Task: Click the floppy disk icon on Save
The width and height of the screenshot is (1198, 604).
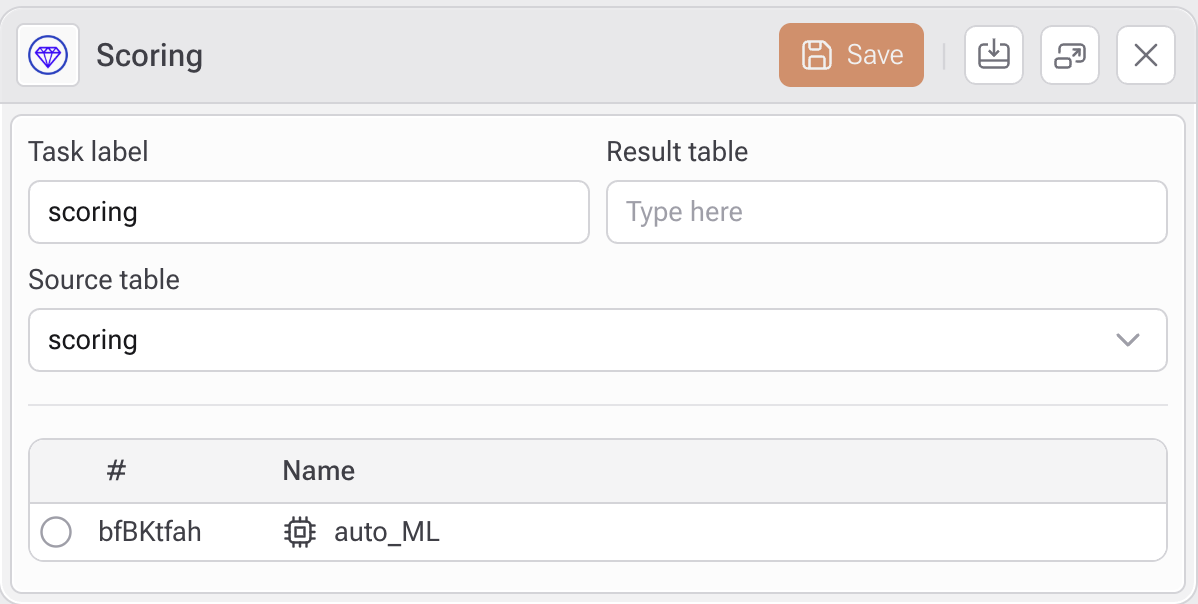Action: [817, 55]
